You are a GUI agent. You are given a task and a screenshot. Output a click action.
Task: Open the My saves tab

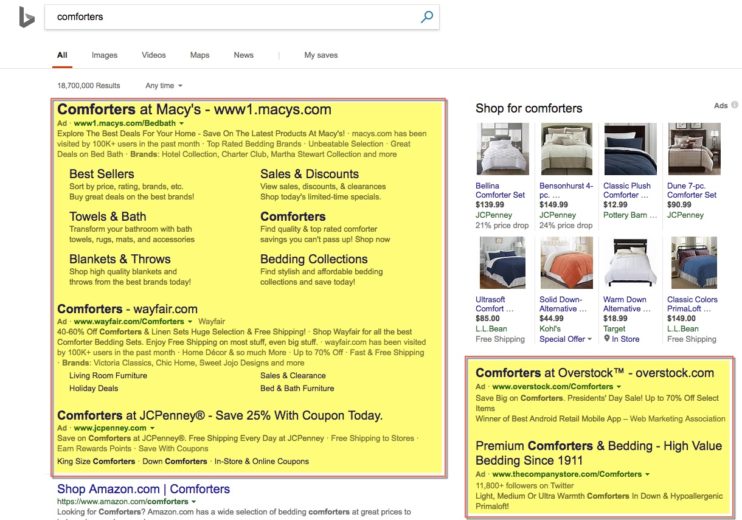coord(321,55)
